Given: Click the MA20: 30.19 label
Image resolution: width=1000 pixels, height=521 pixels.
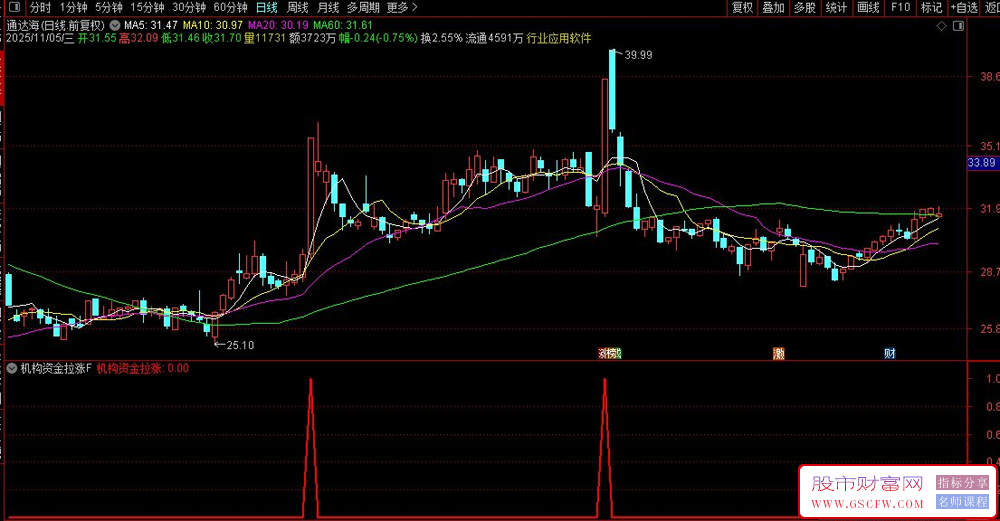Looking at the screenshot, I should (x=278, y=26).
